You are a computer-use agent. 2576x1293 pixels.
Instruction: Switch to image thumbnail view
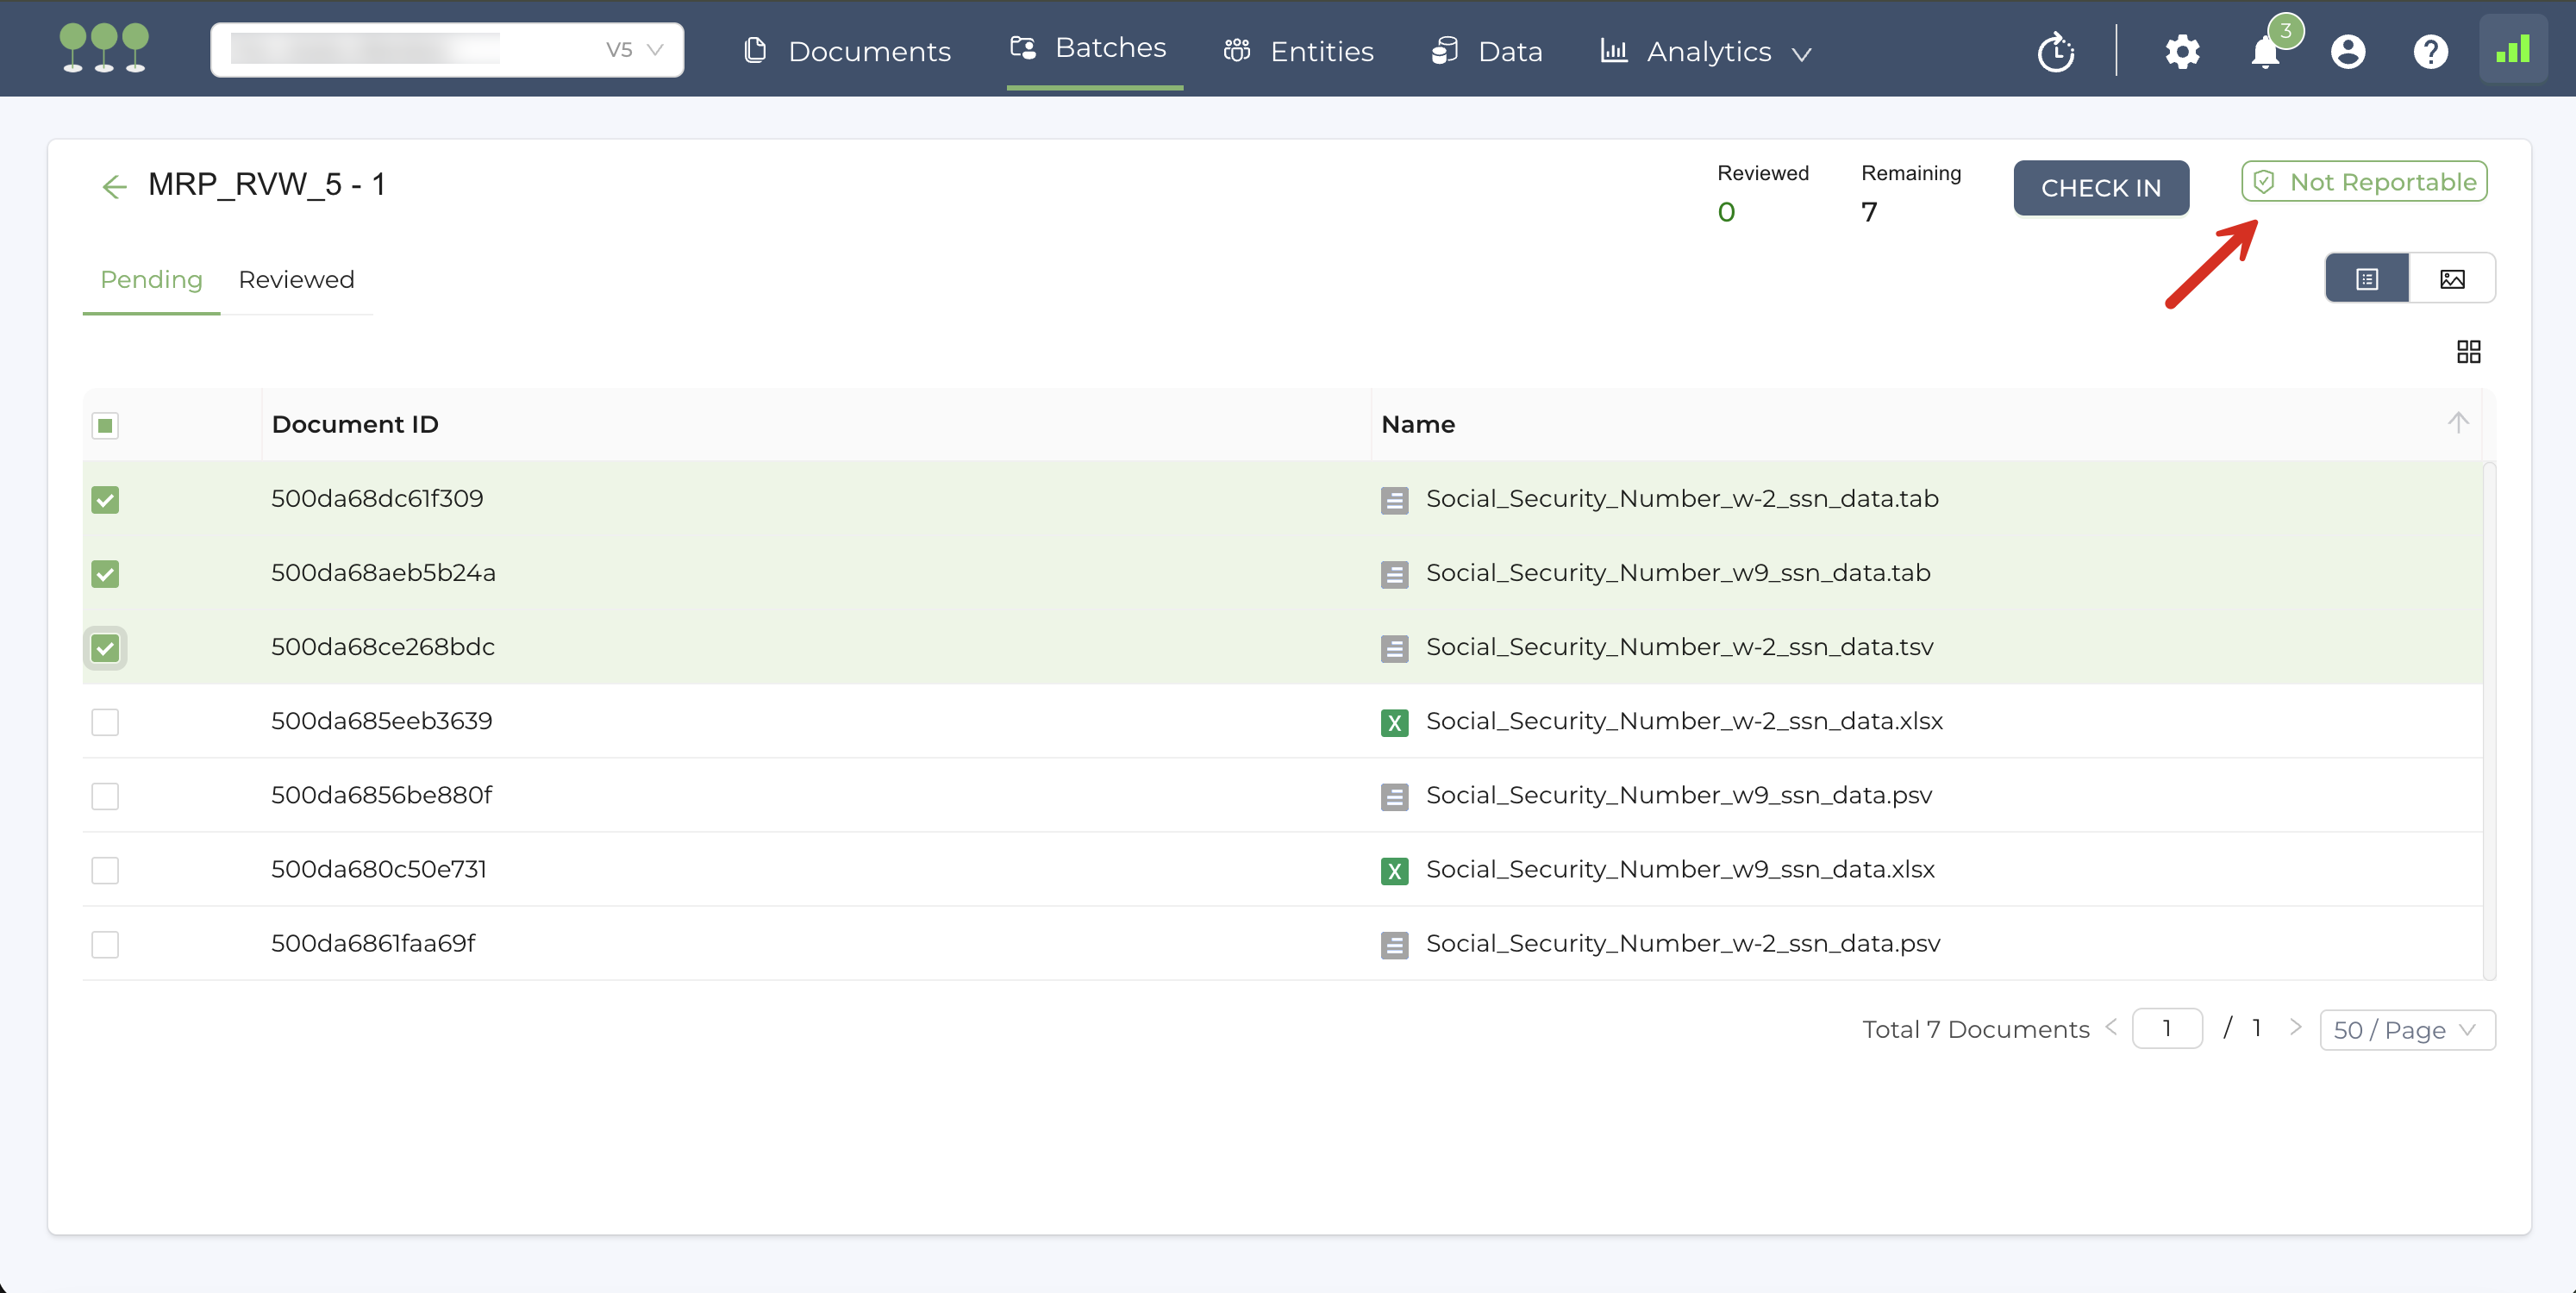[2451, 279]
